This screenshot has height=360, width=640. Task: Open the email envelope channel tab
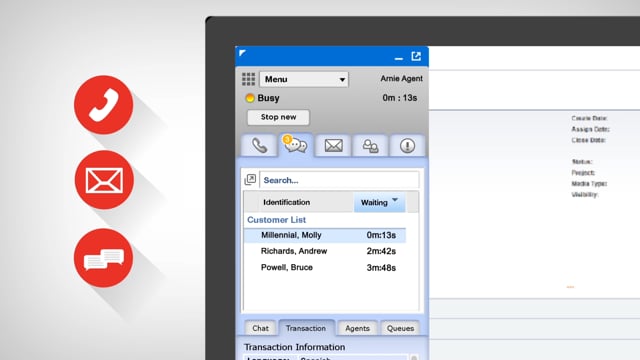click(x=333, y=146)
